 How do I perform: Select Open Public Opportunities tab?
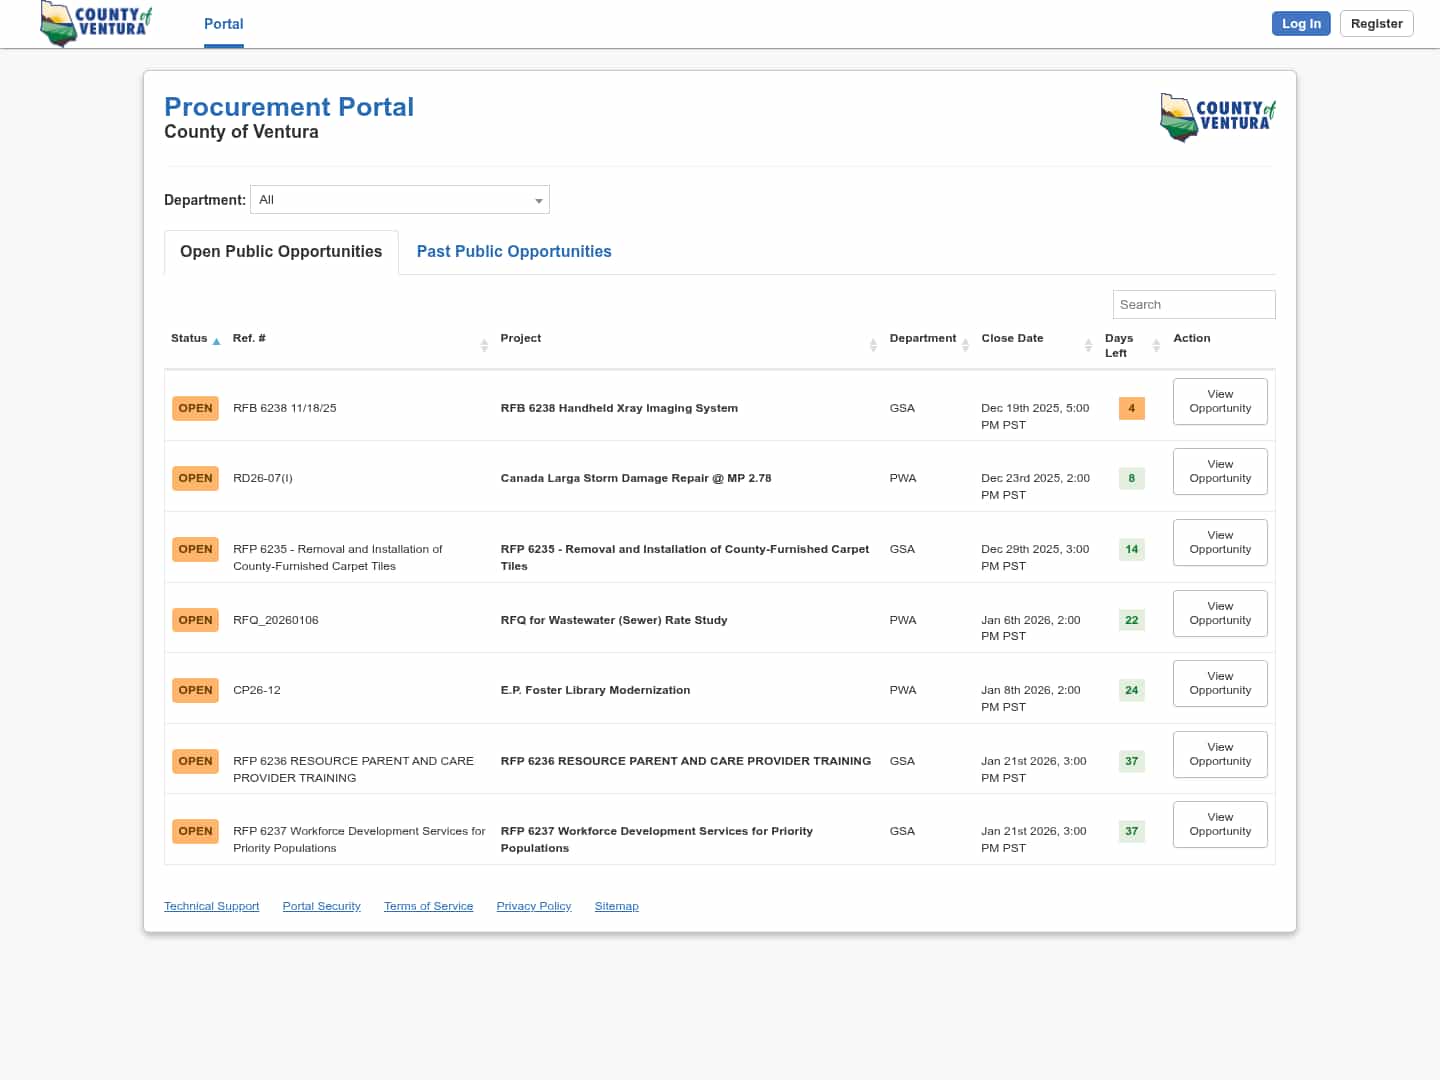point(281,252)
